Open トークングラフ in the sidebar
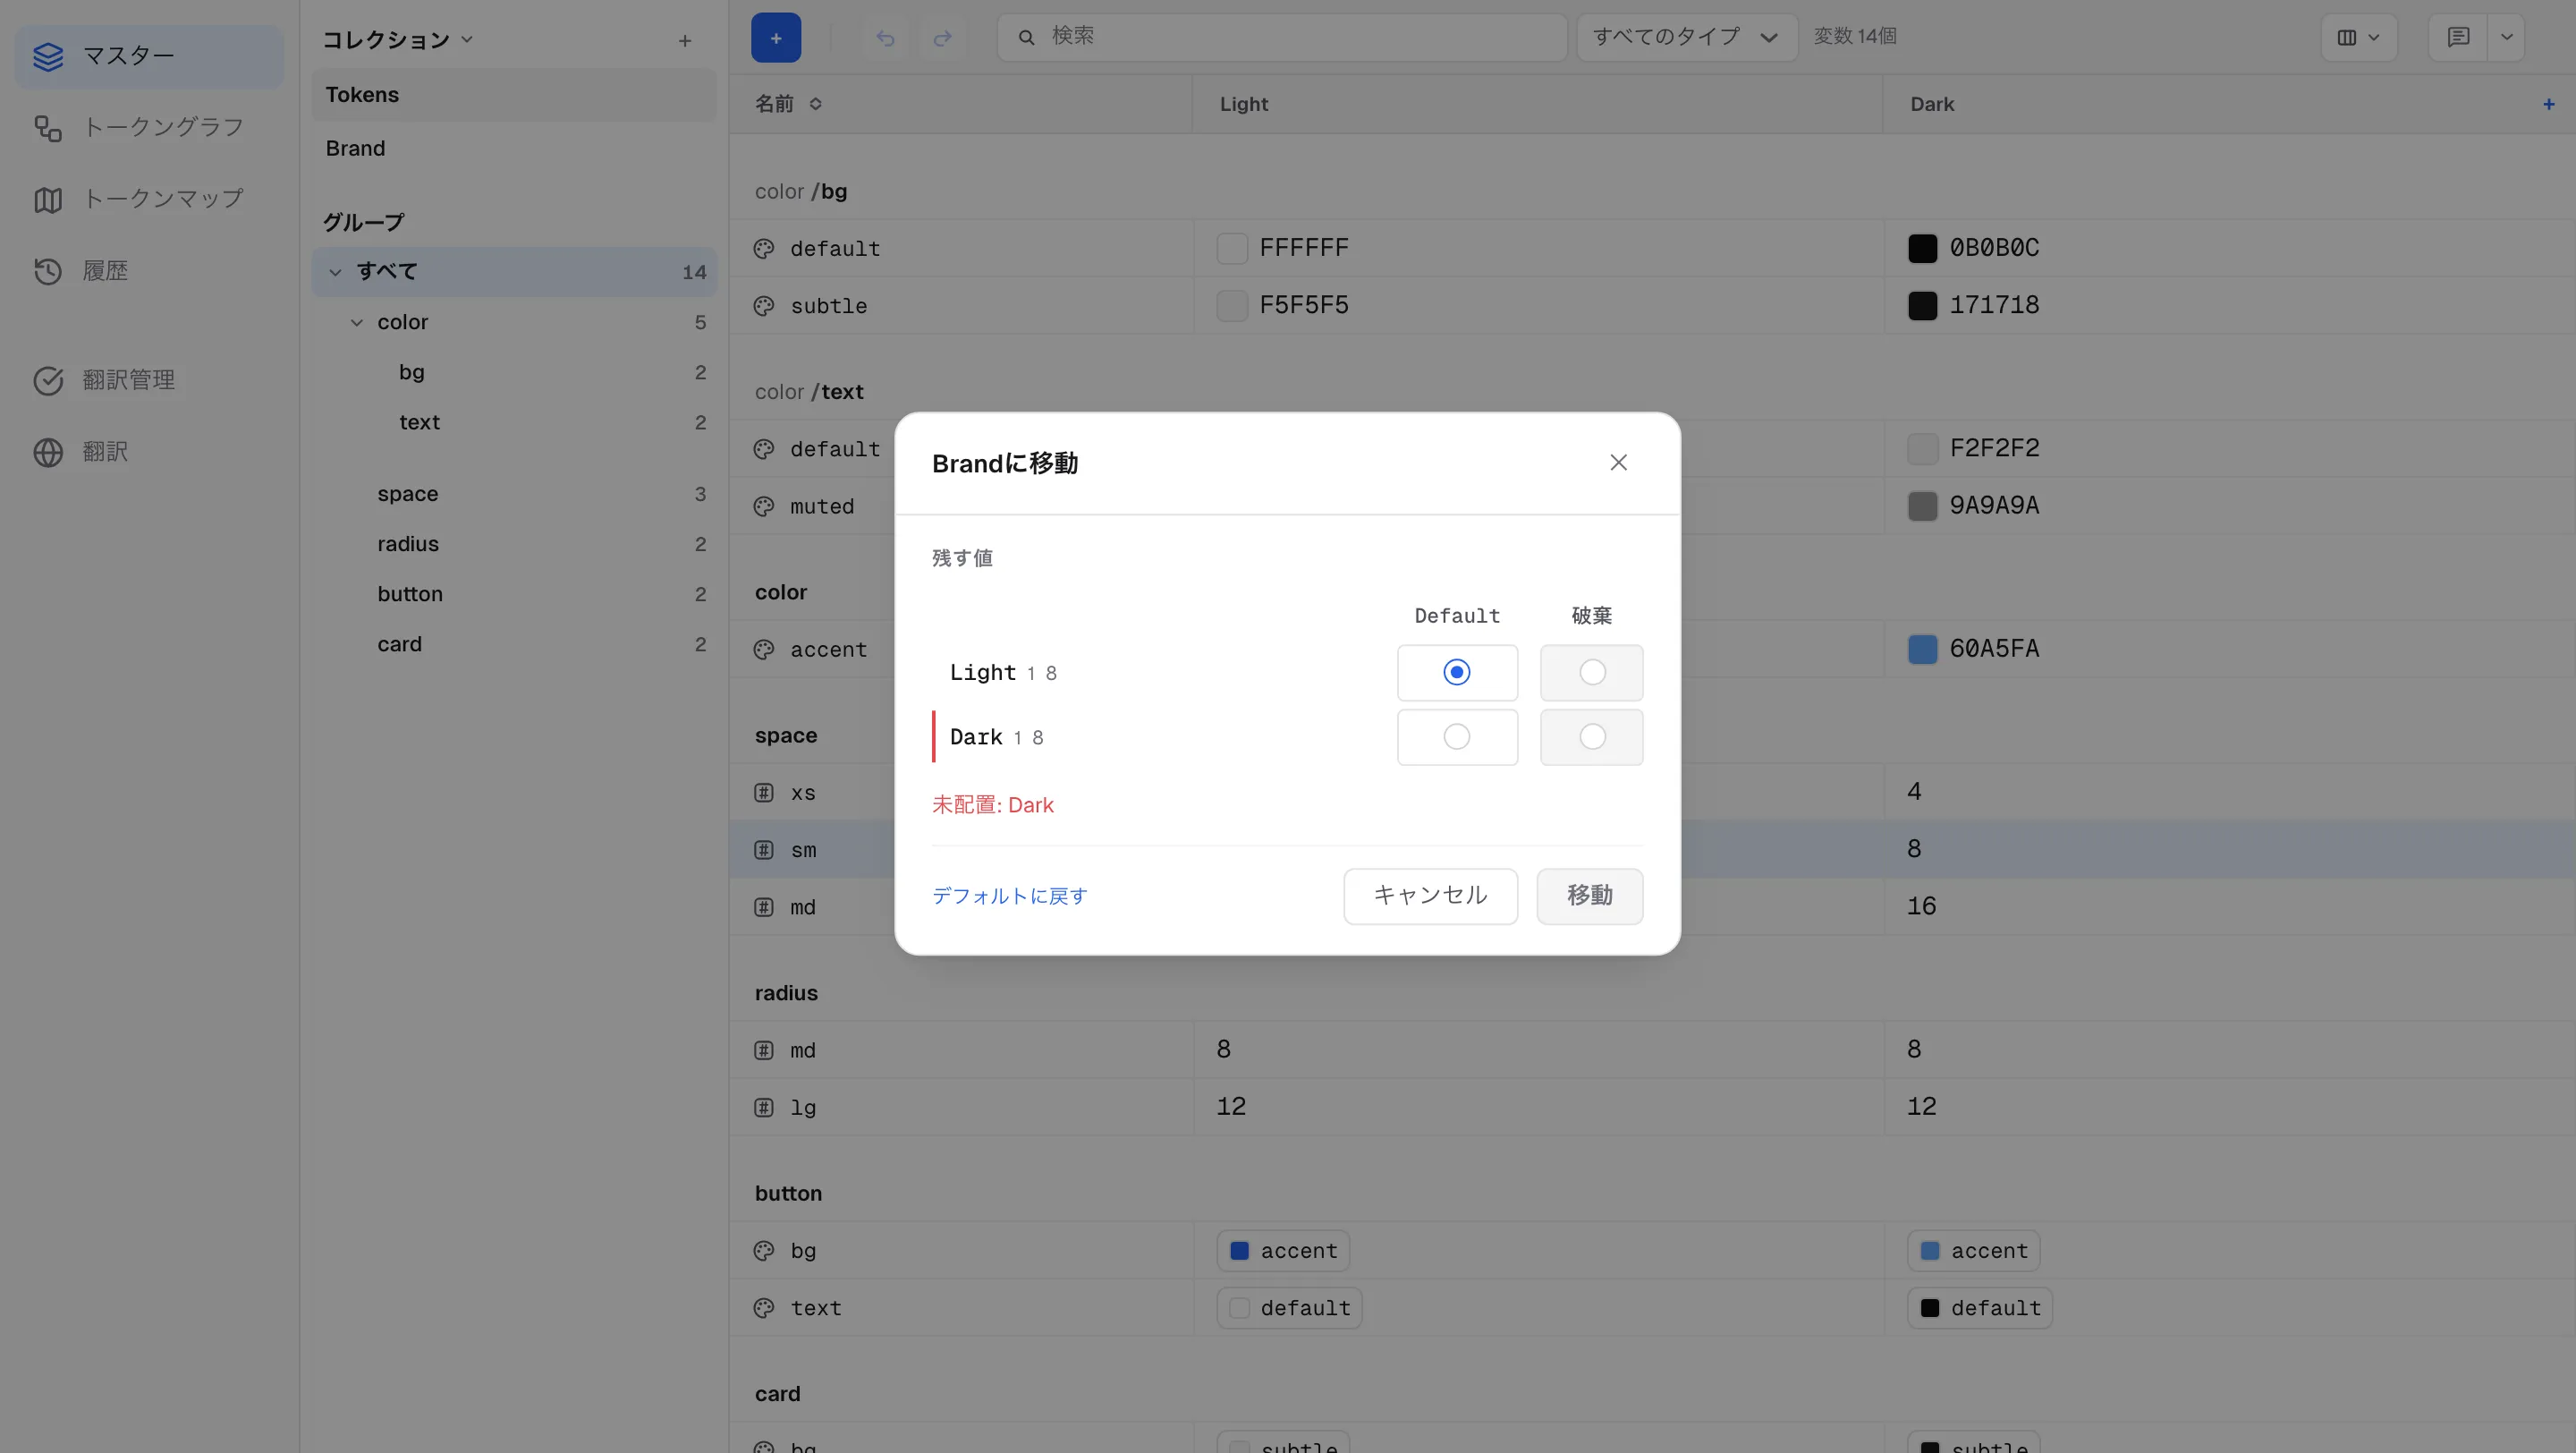This screenshot has width=2576, height=1453. (150, 127)
